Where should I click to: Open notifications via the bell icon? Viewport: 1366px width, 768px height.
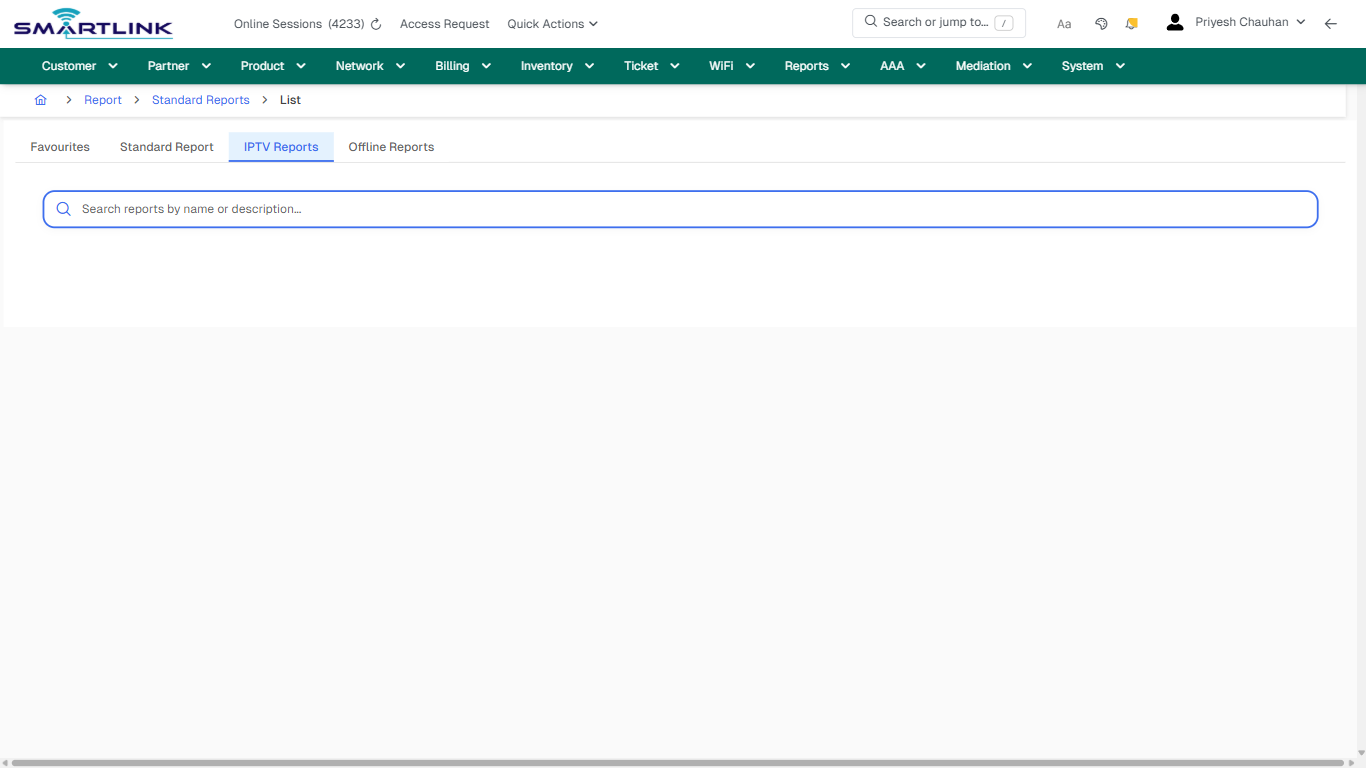click(x=1131, y=22)
